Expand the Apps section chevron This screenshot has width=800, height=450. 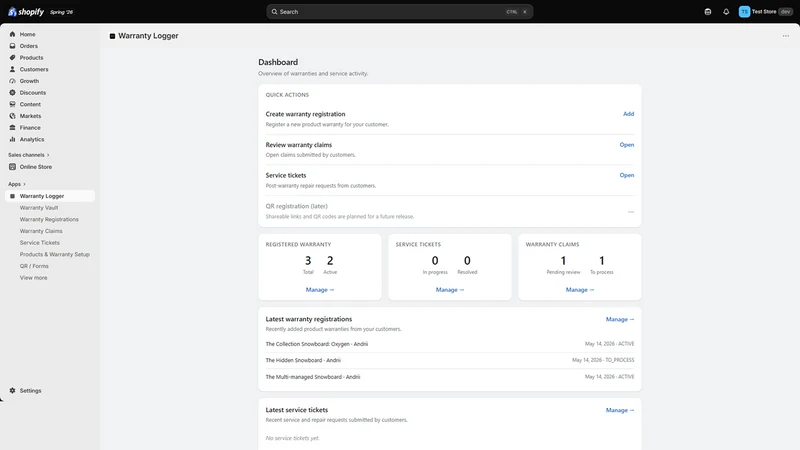pos(24,184)
